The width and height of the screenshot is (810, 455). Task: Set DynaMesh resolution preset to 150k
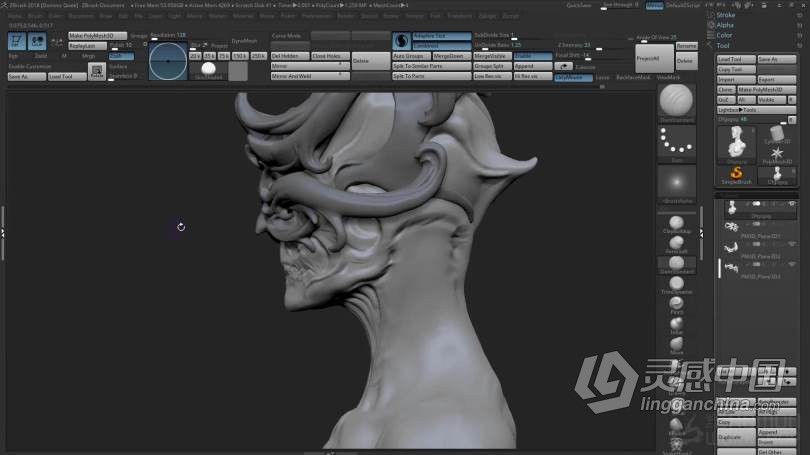(240, 56)
